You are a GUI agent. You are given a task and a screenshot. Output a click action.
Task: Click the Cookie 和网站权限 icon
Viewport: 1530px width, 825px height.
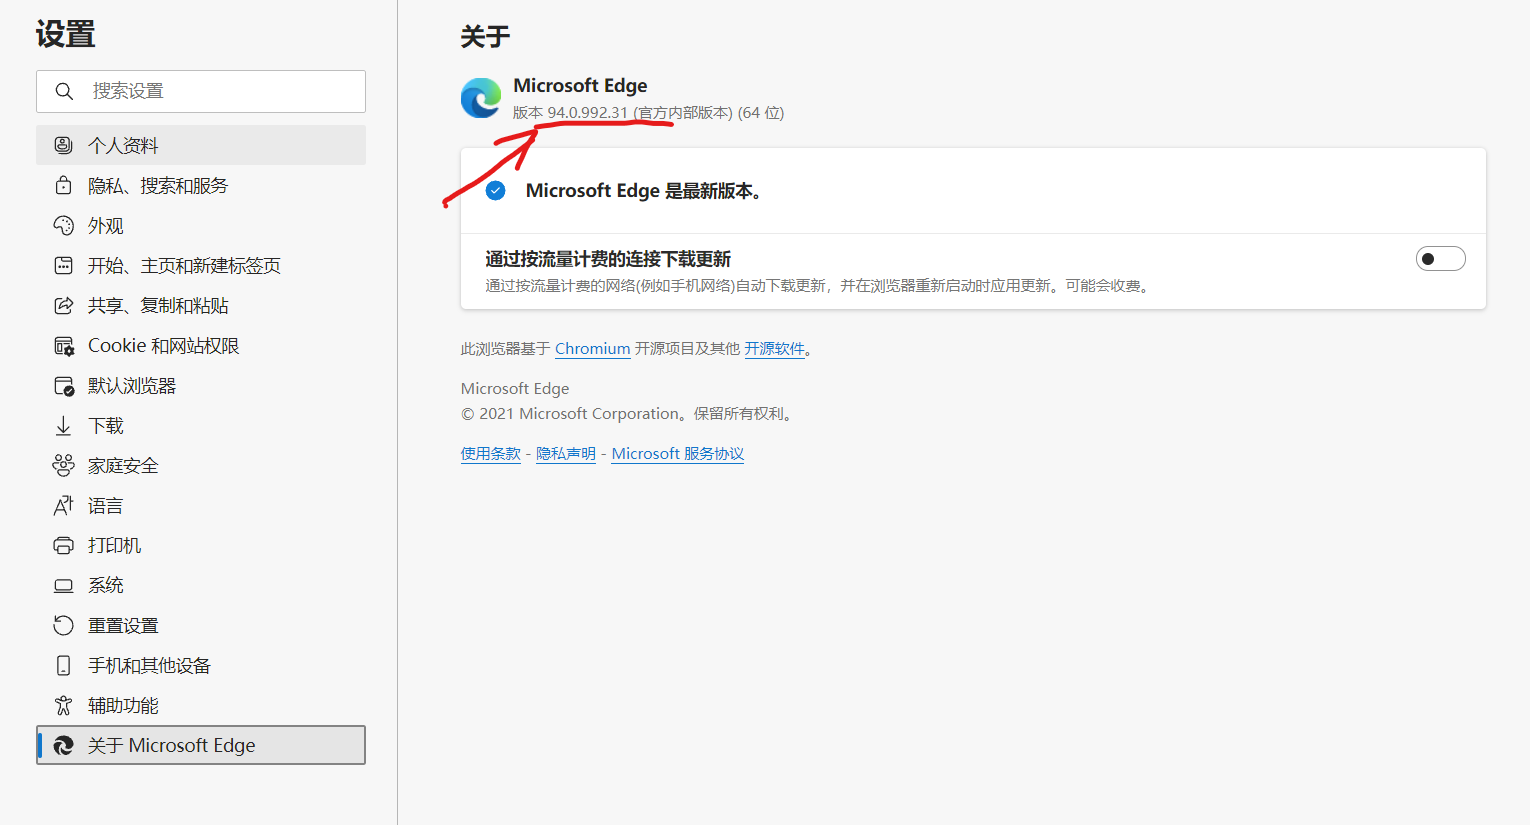[63, 345]
